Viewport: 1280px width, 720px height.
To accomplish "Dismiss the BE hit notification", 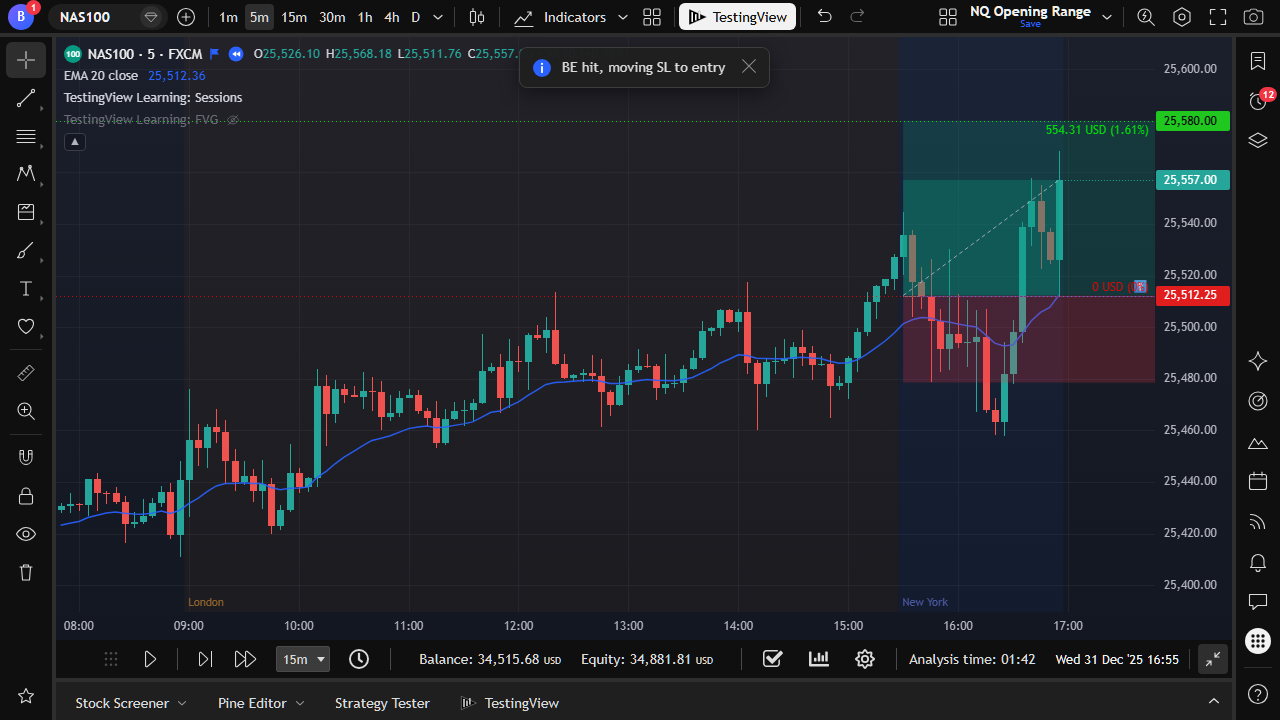I will (749, 67).
